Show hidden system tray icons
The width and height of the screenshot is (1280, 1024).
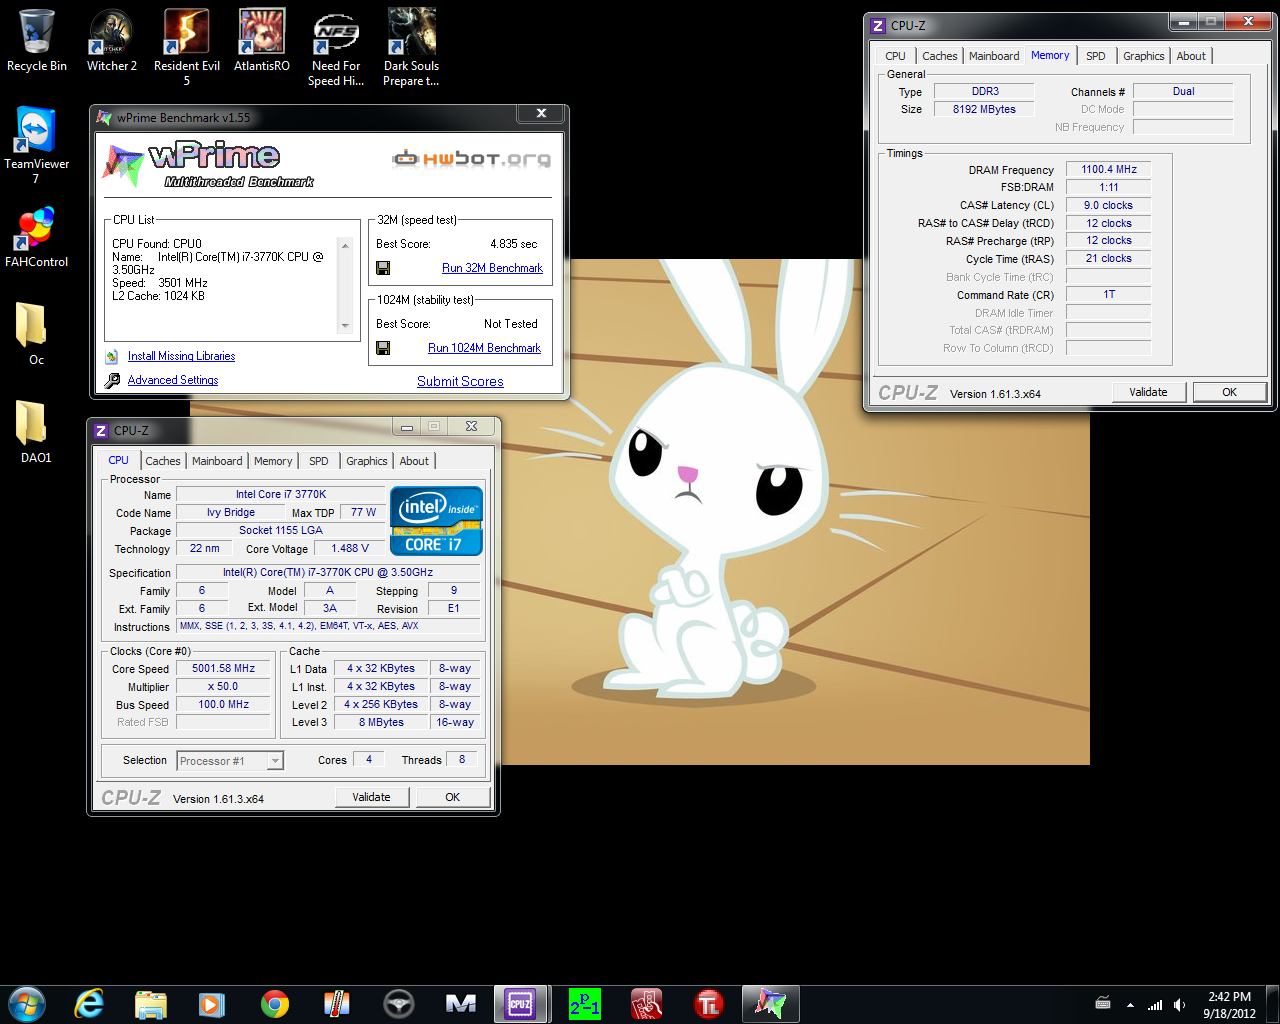point(1130,1005)
